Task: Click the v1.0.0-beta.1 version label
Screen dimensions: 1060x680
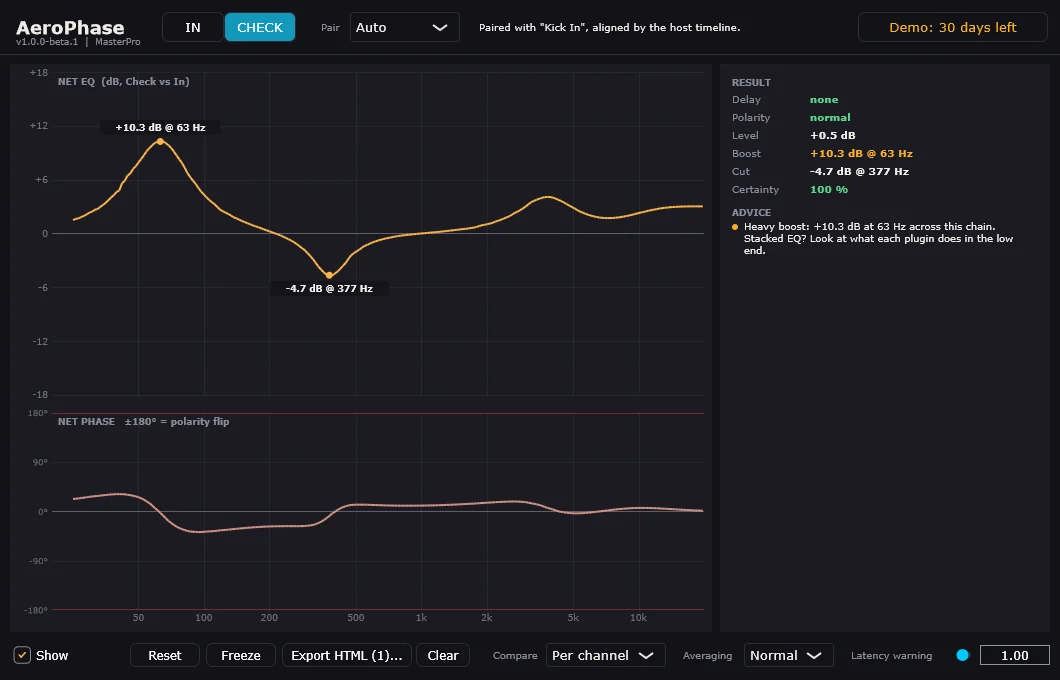Action: pyautogui.click(x=47, y=42)
